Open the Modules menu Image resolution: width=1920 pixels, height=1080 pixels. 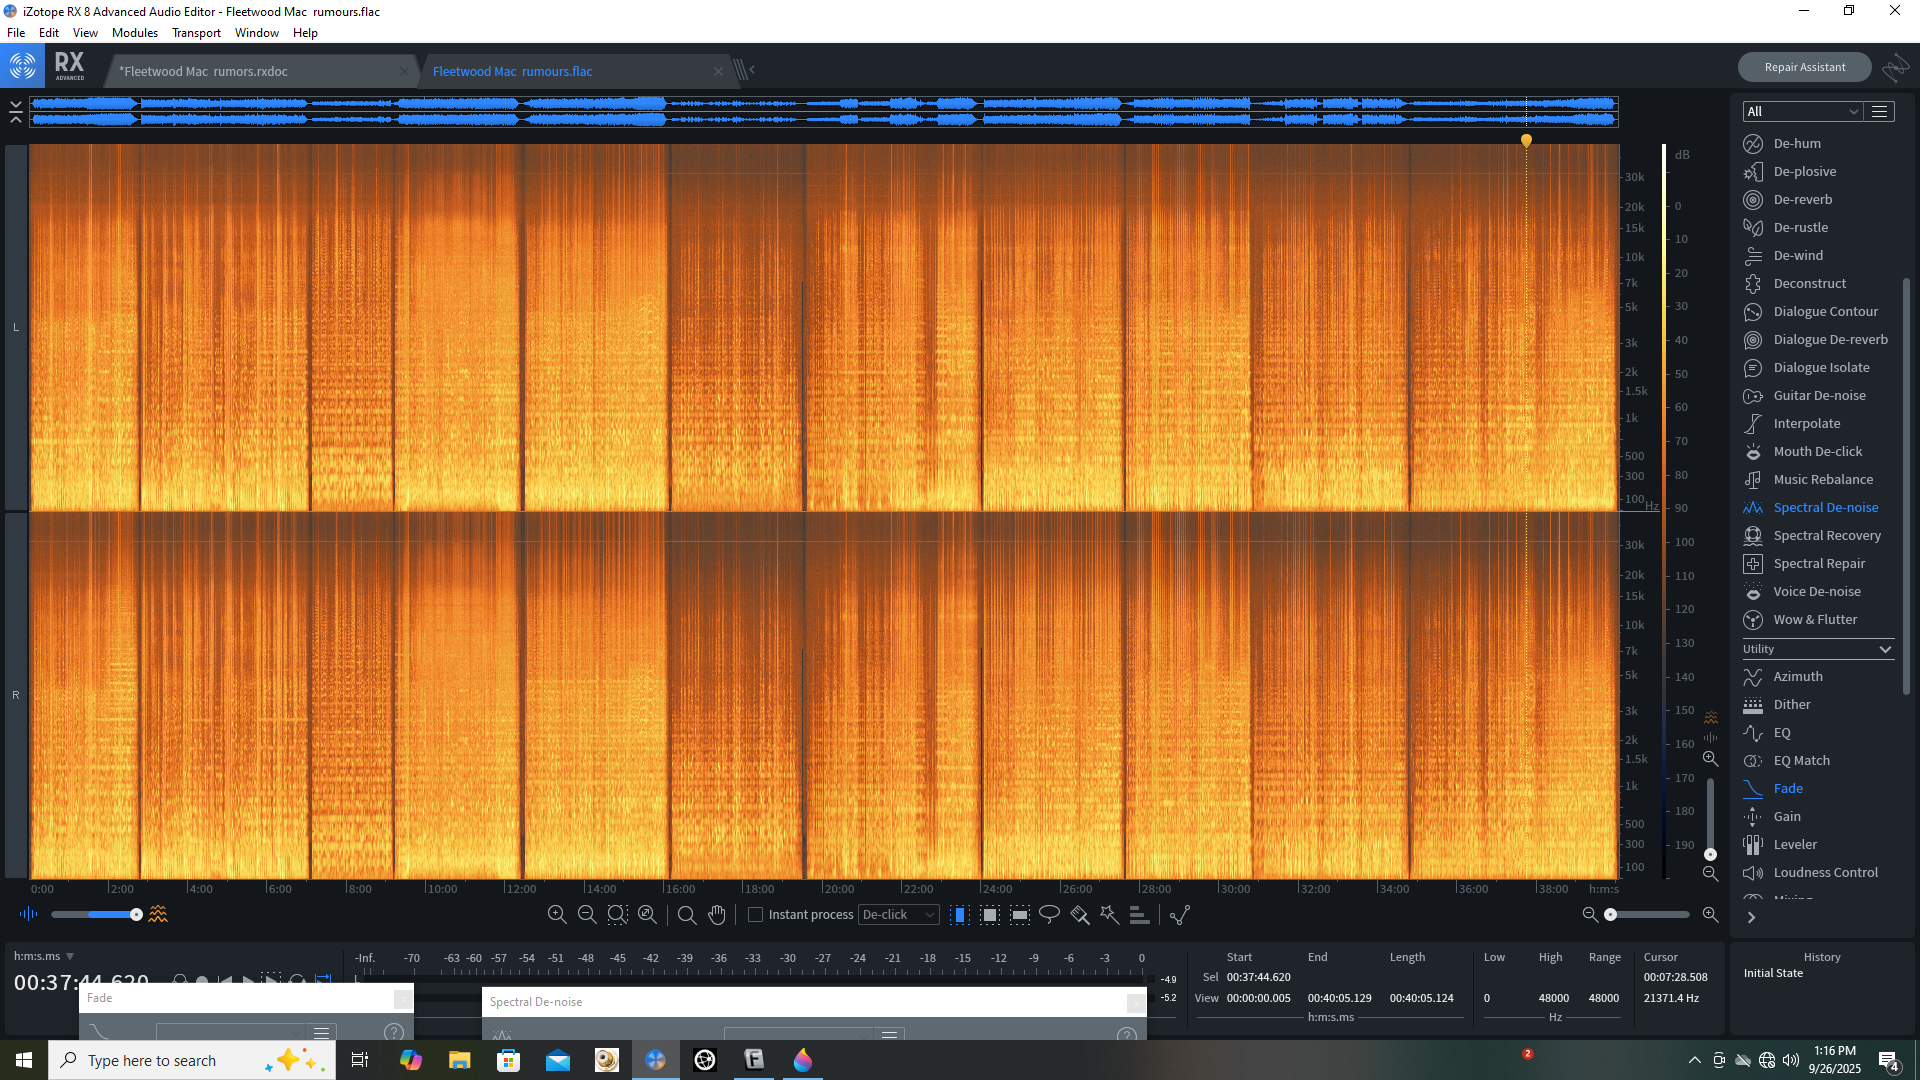(x=134, y=32)
